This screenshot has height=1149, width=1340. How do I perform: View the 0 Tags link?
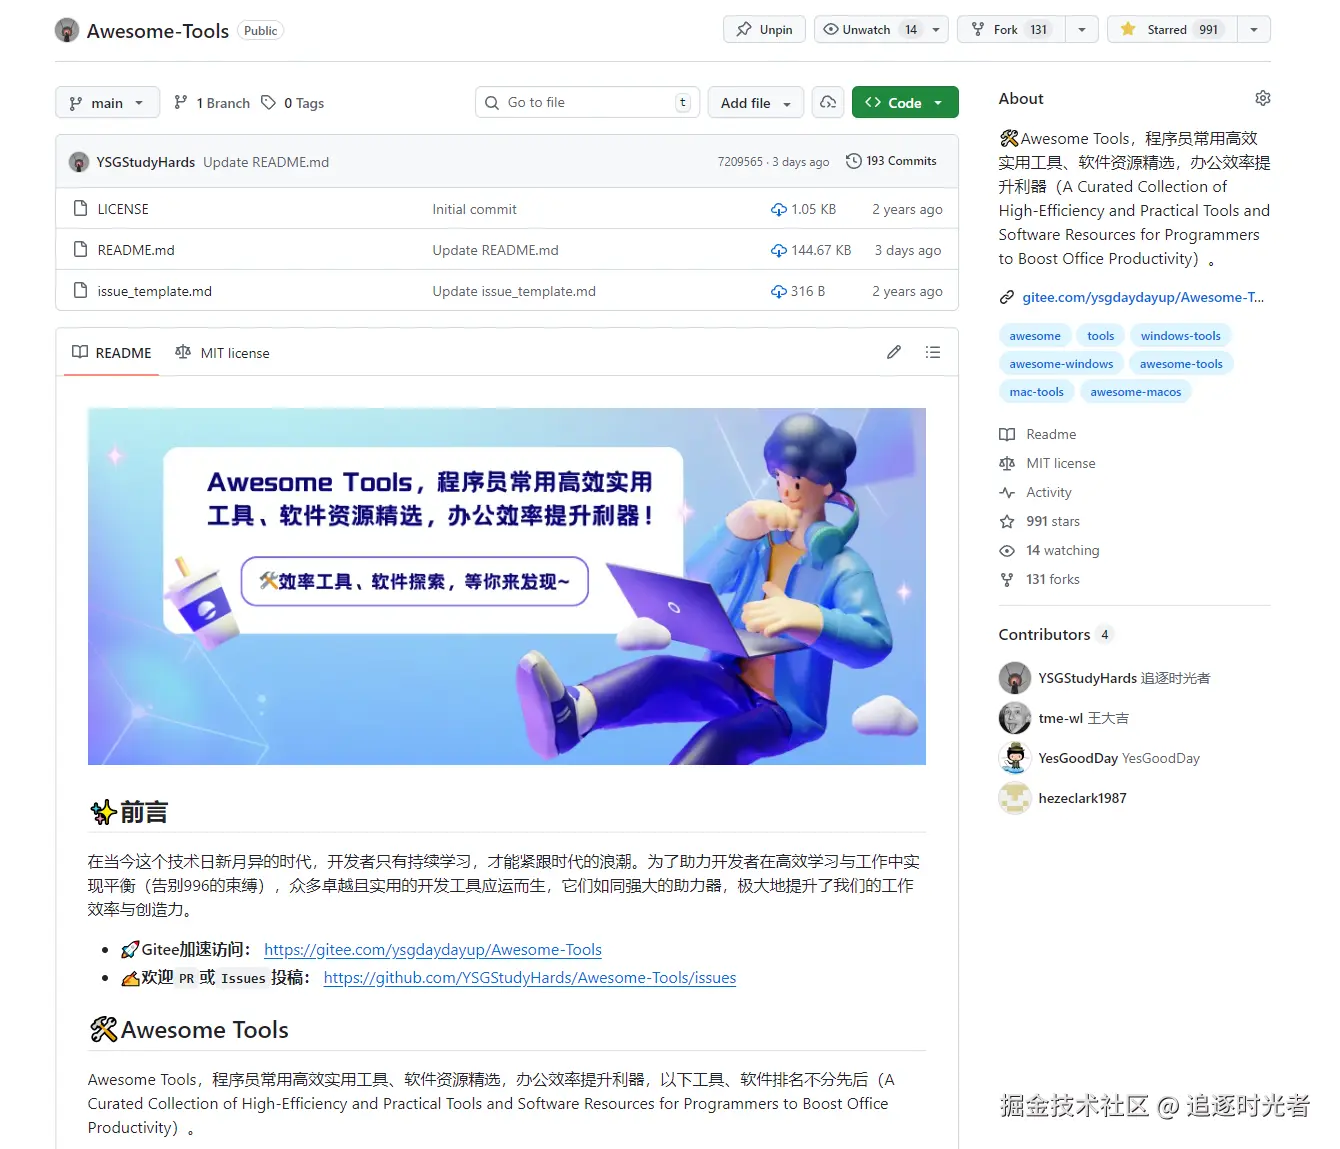293,102
